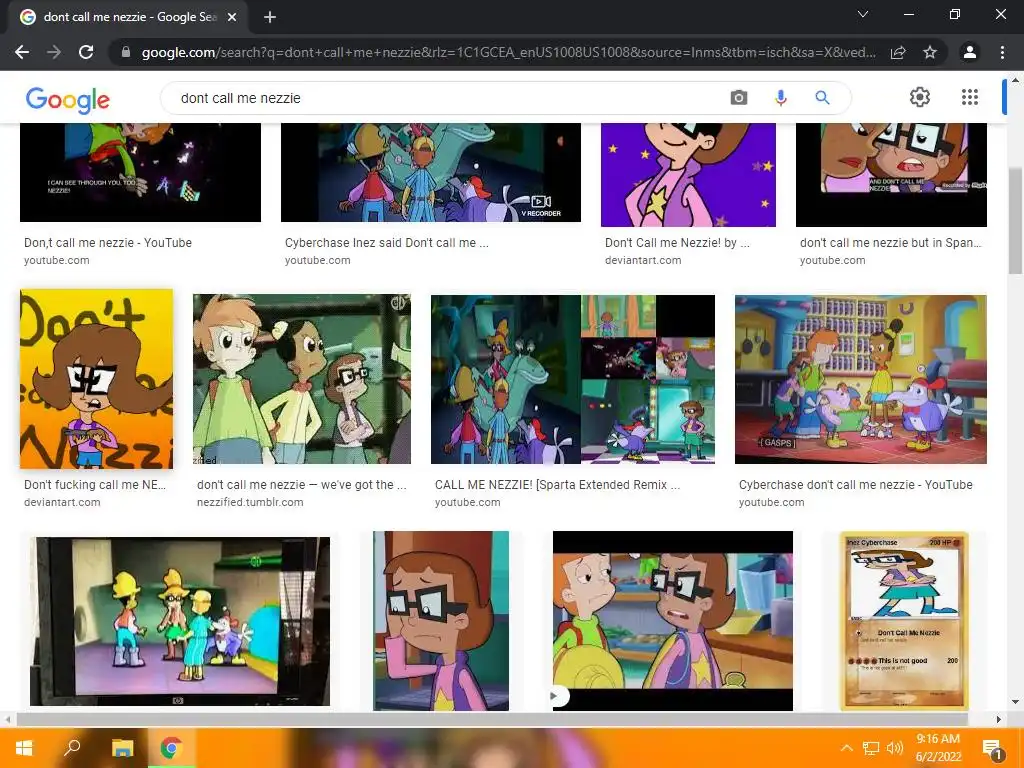The width and height of the screenshot is (1024, 768).
Task: Open 'Don't Call me Nezzie! by' deviantart result
Action: click(x=677, y=243)
